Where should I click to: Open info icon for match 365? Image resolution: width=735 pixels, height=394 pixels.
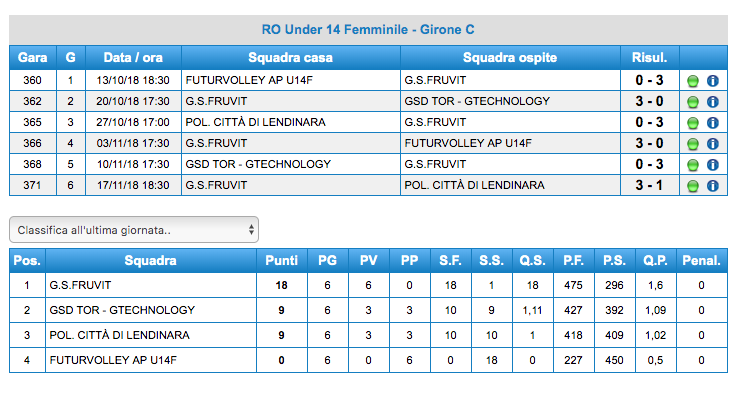tap(712, 123)
